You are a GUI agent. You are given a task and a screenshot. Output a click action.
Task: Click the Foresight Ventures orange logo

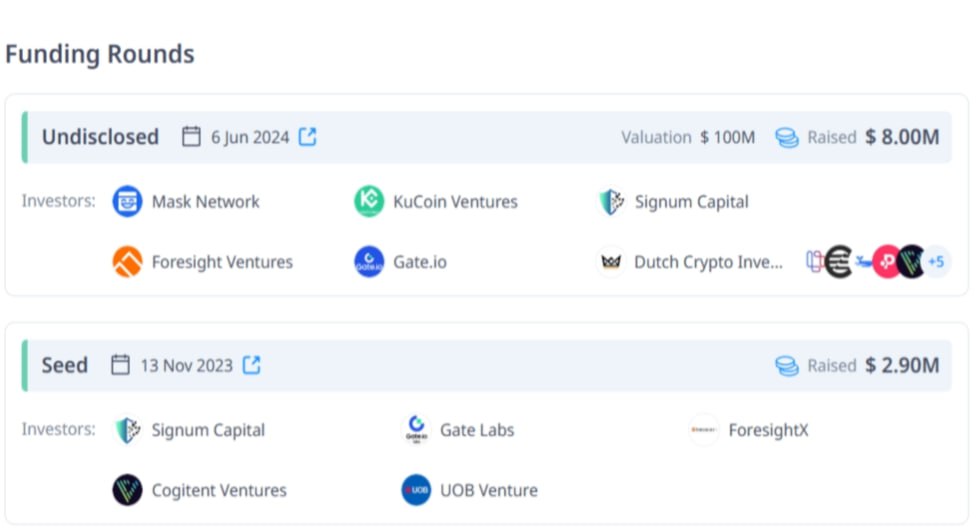click(127, 262)
